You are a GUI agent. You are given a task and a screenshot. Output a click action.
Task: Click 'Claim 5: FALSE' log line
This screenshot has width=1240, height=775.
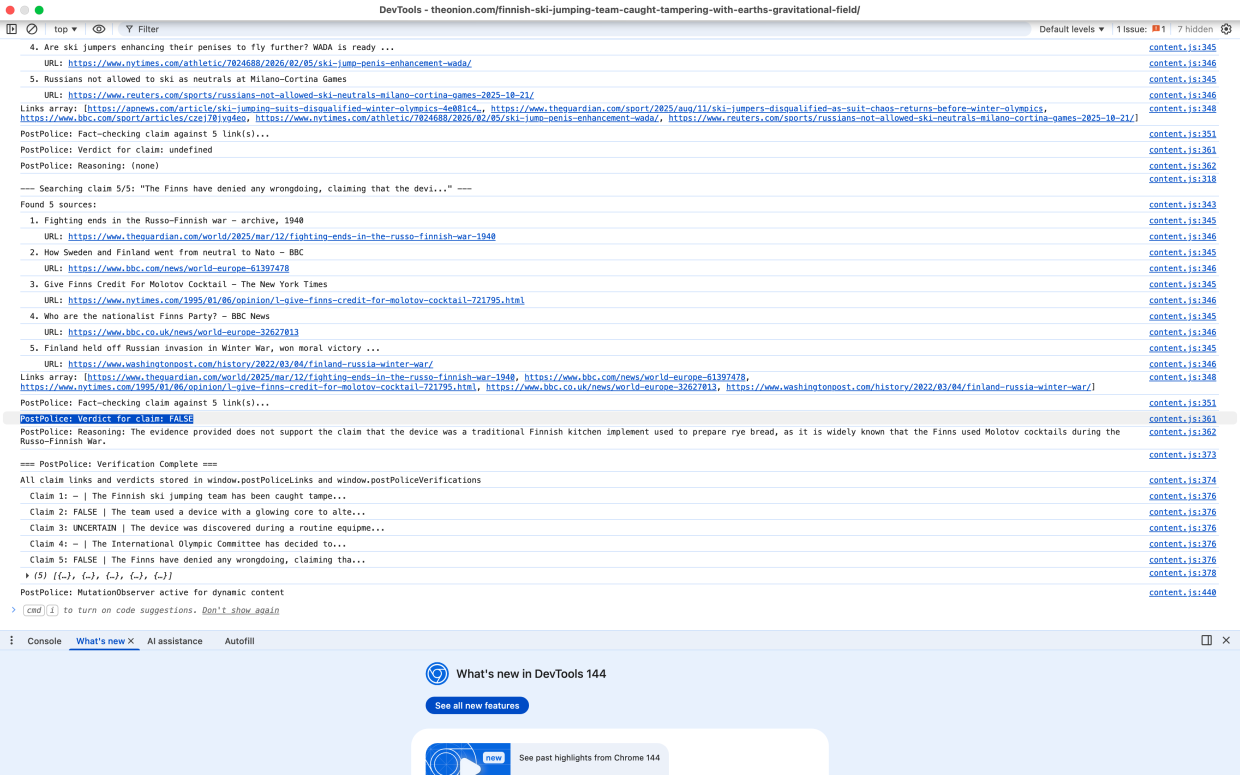click(198, 560)
